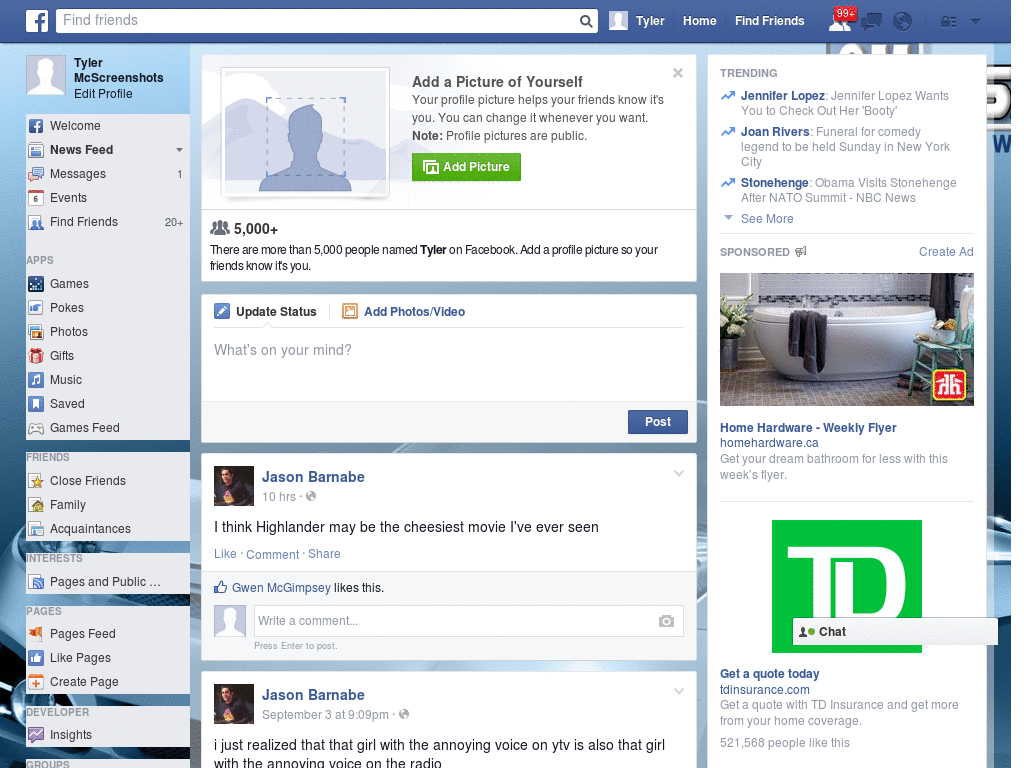Click the Close Friends star icon
This screenshot has width=1024, height=768.
(36, 481)
